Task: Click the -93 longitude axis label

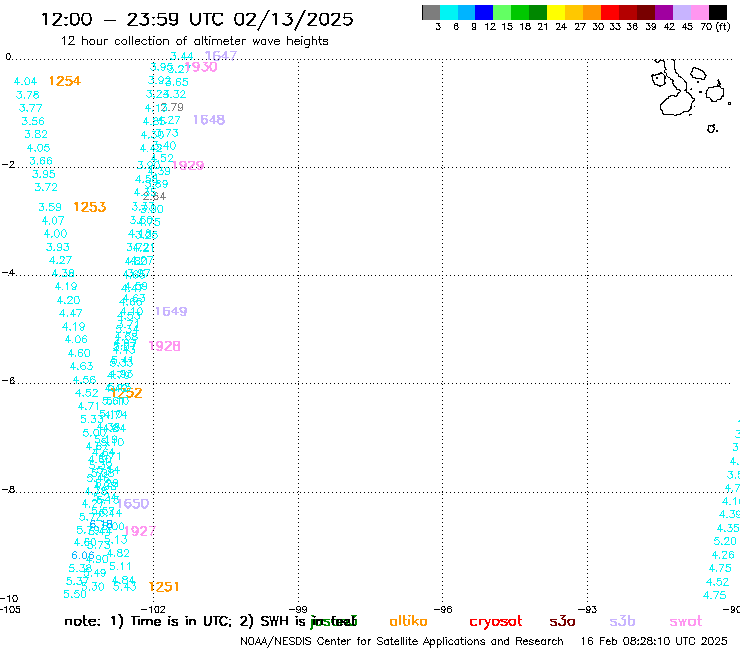Action: (x=588, y=609)
